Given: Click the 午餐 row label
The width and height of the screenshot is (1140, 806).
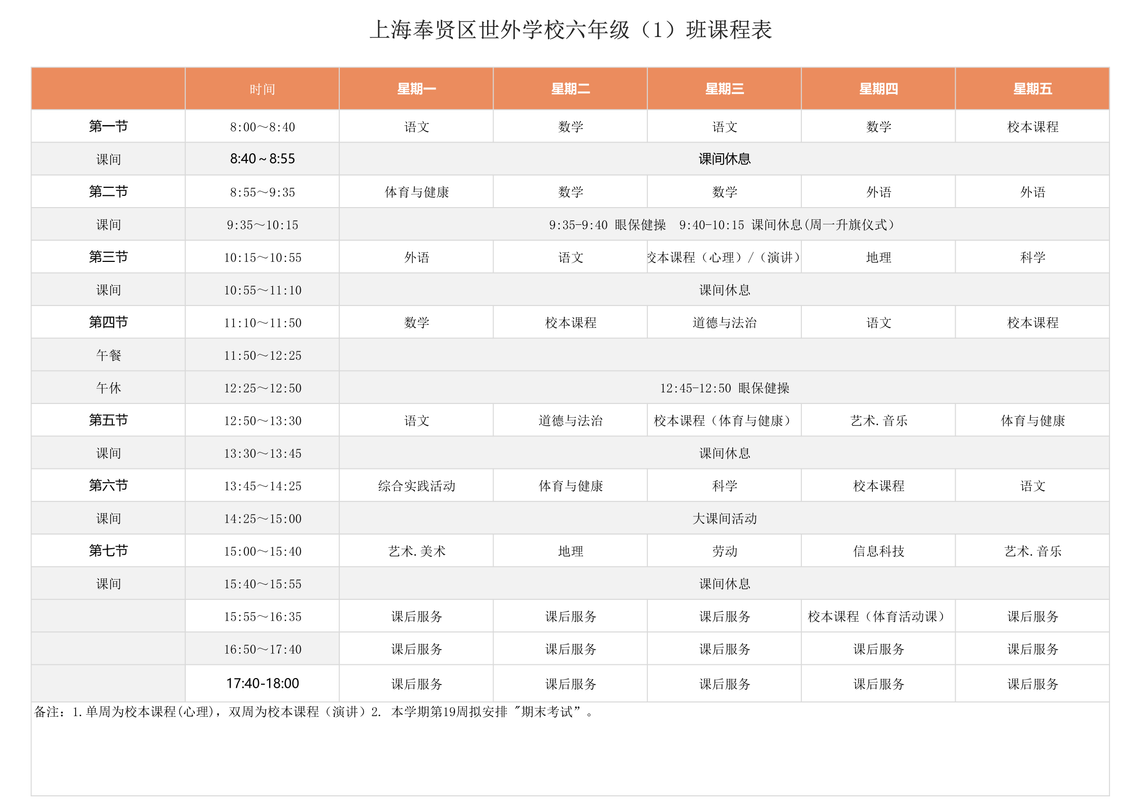Looking at the screenshot, I should tap(108, 355).
